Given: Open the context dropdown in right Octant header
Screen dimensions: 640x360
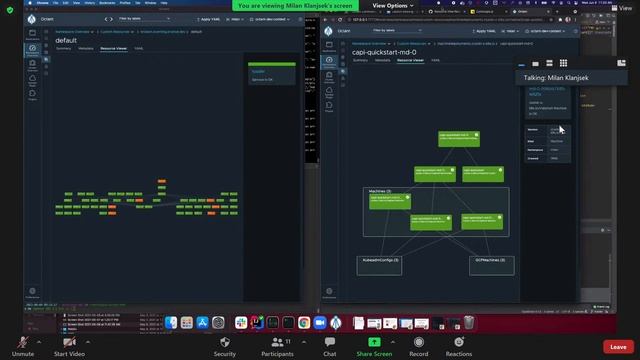Looking at the screenshot, I should (x=545, y=31).
